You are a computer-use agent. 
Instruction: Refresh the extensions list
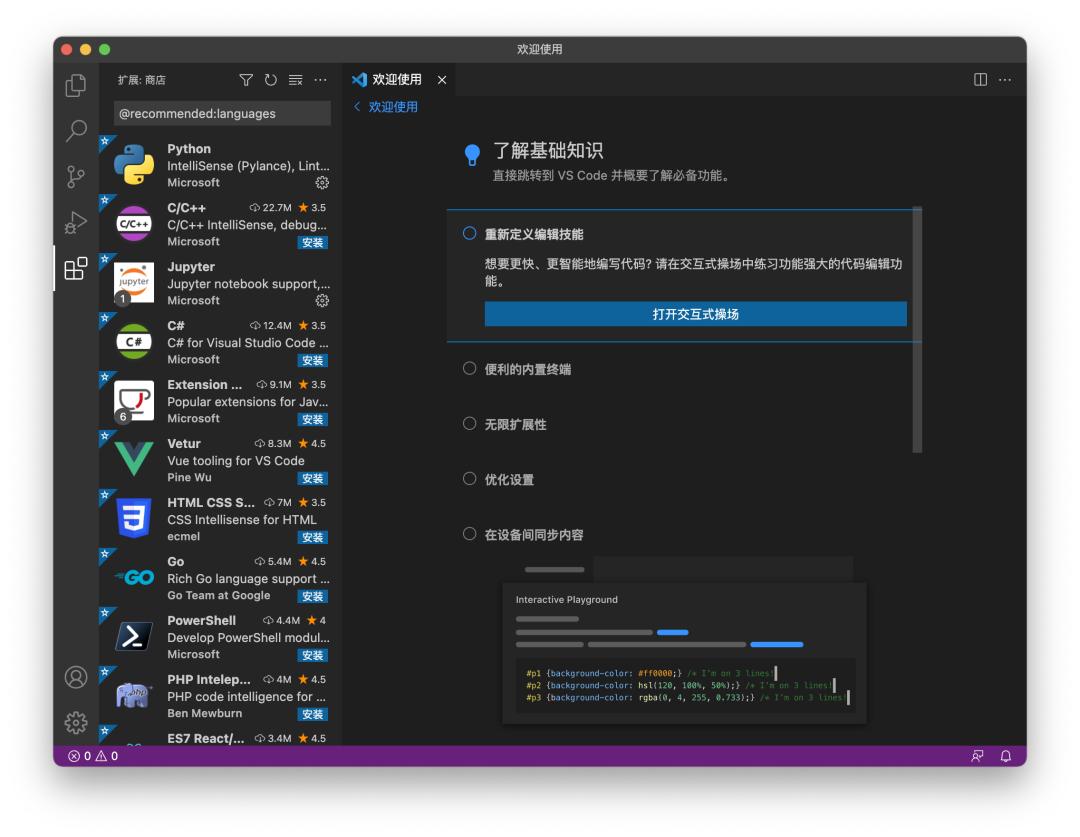(x=271, y=80)
